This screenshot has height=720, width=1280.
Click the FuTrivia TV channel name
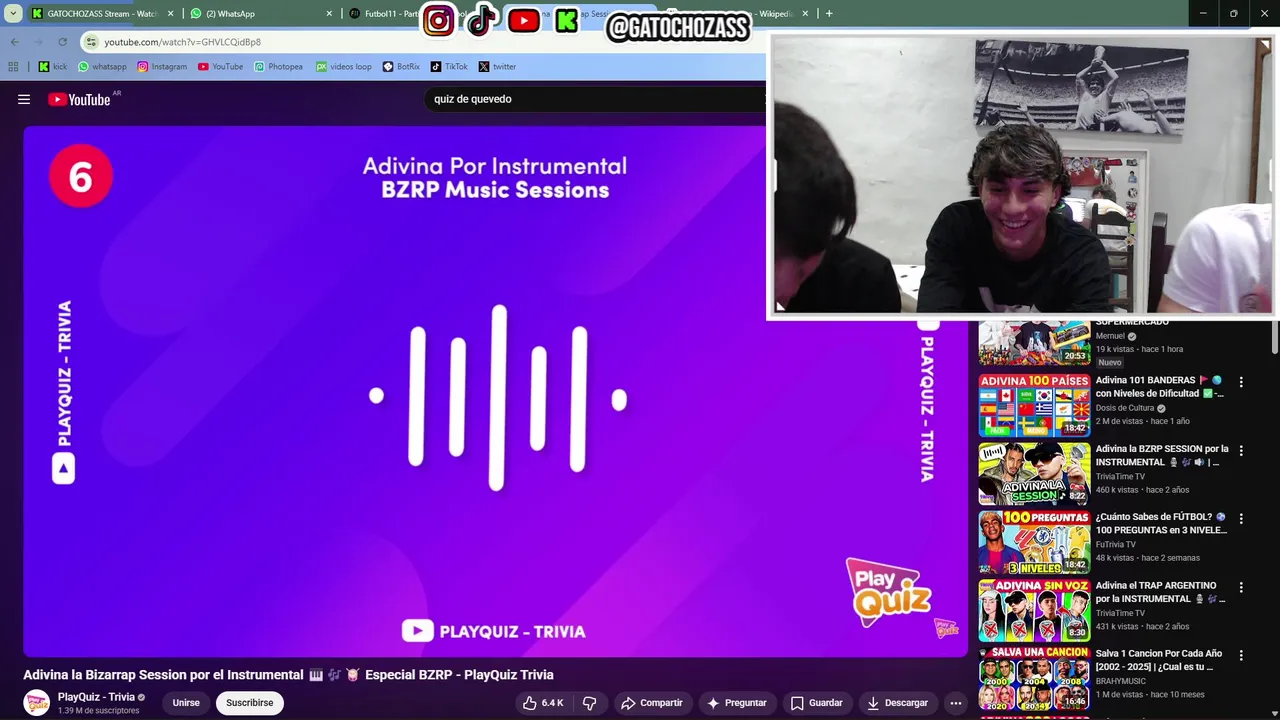coord(1116,545)
